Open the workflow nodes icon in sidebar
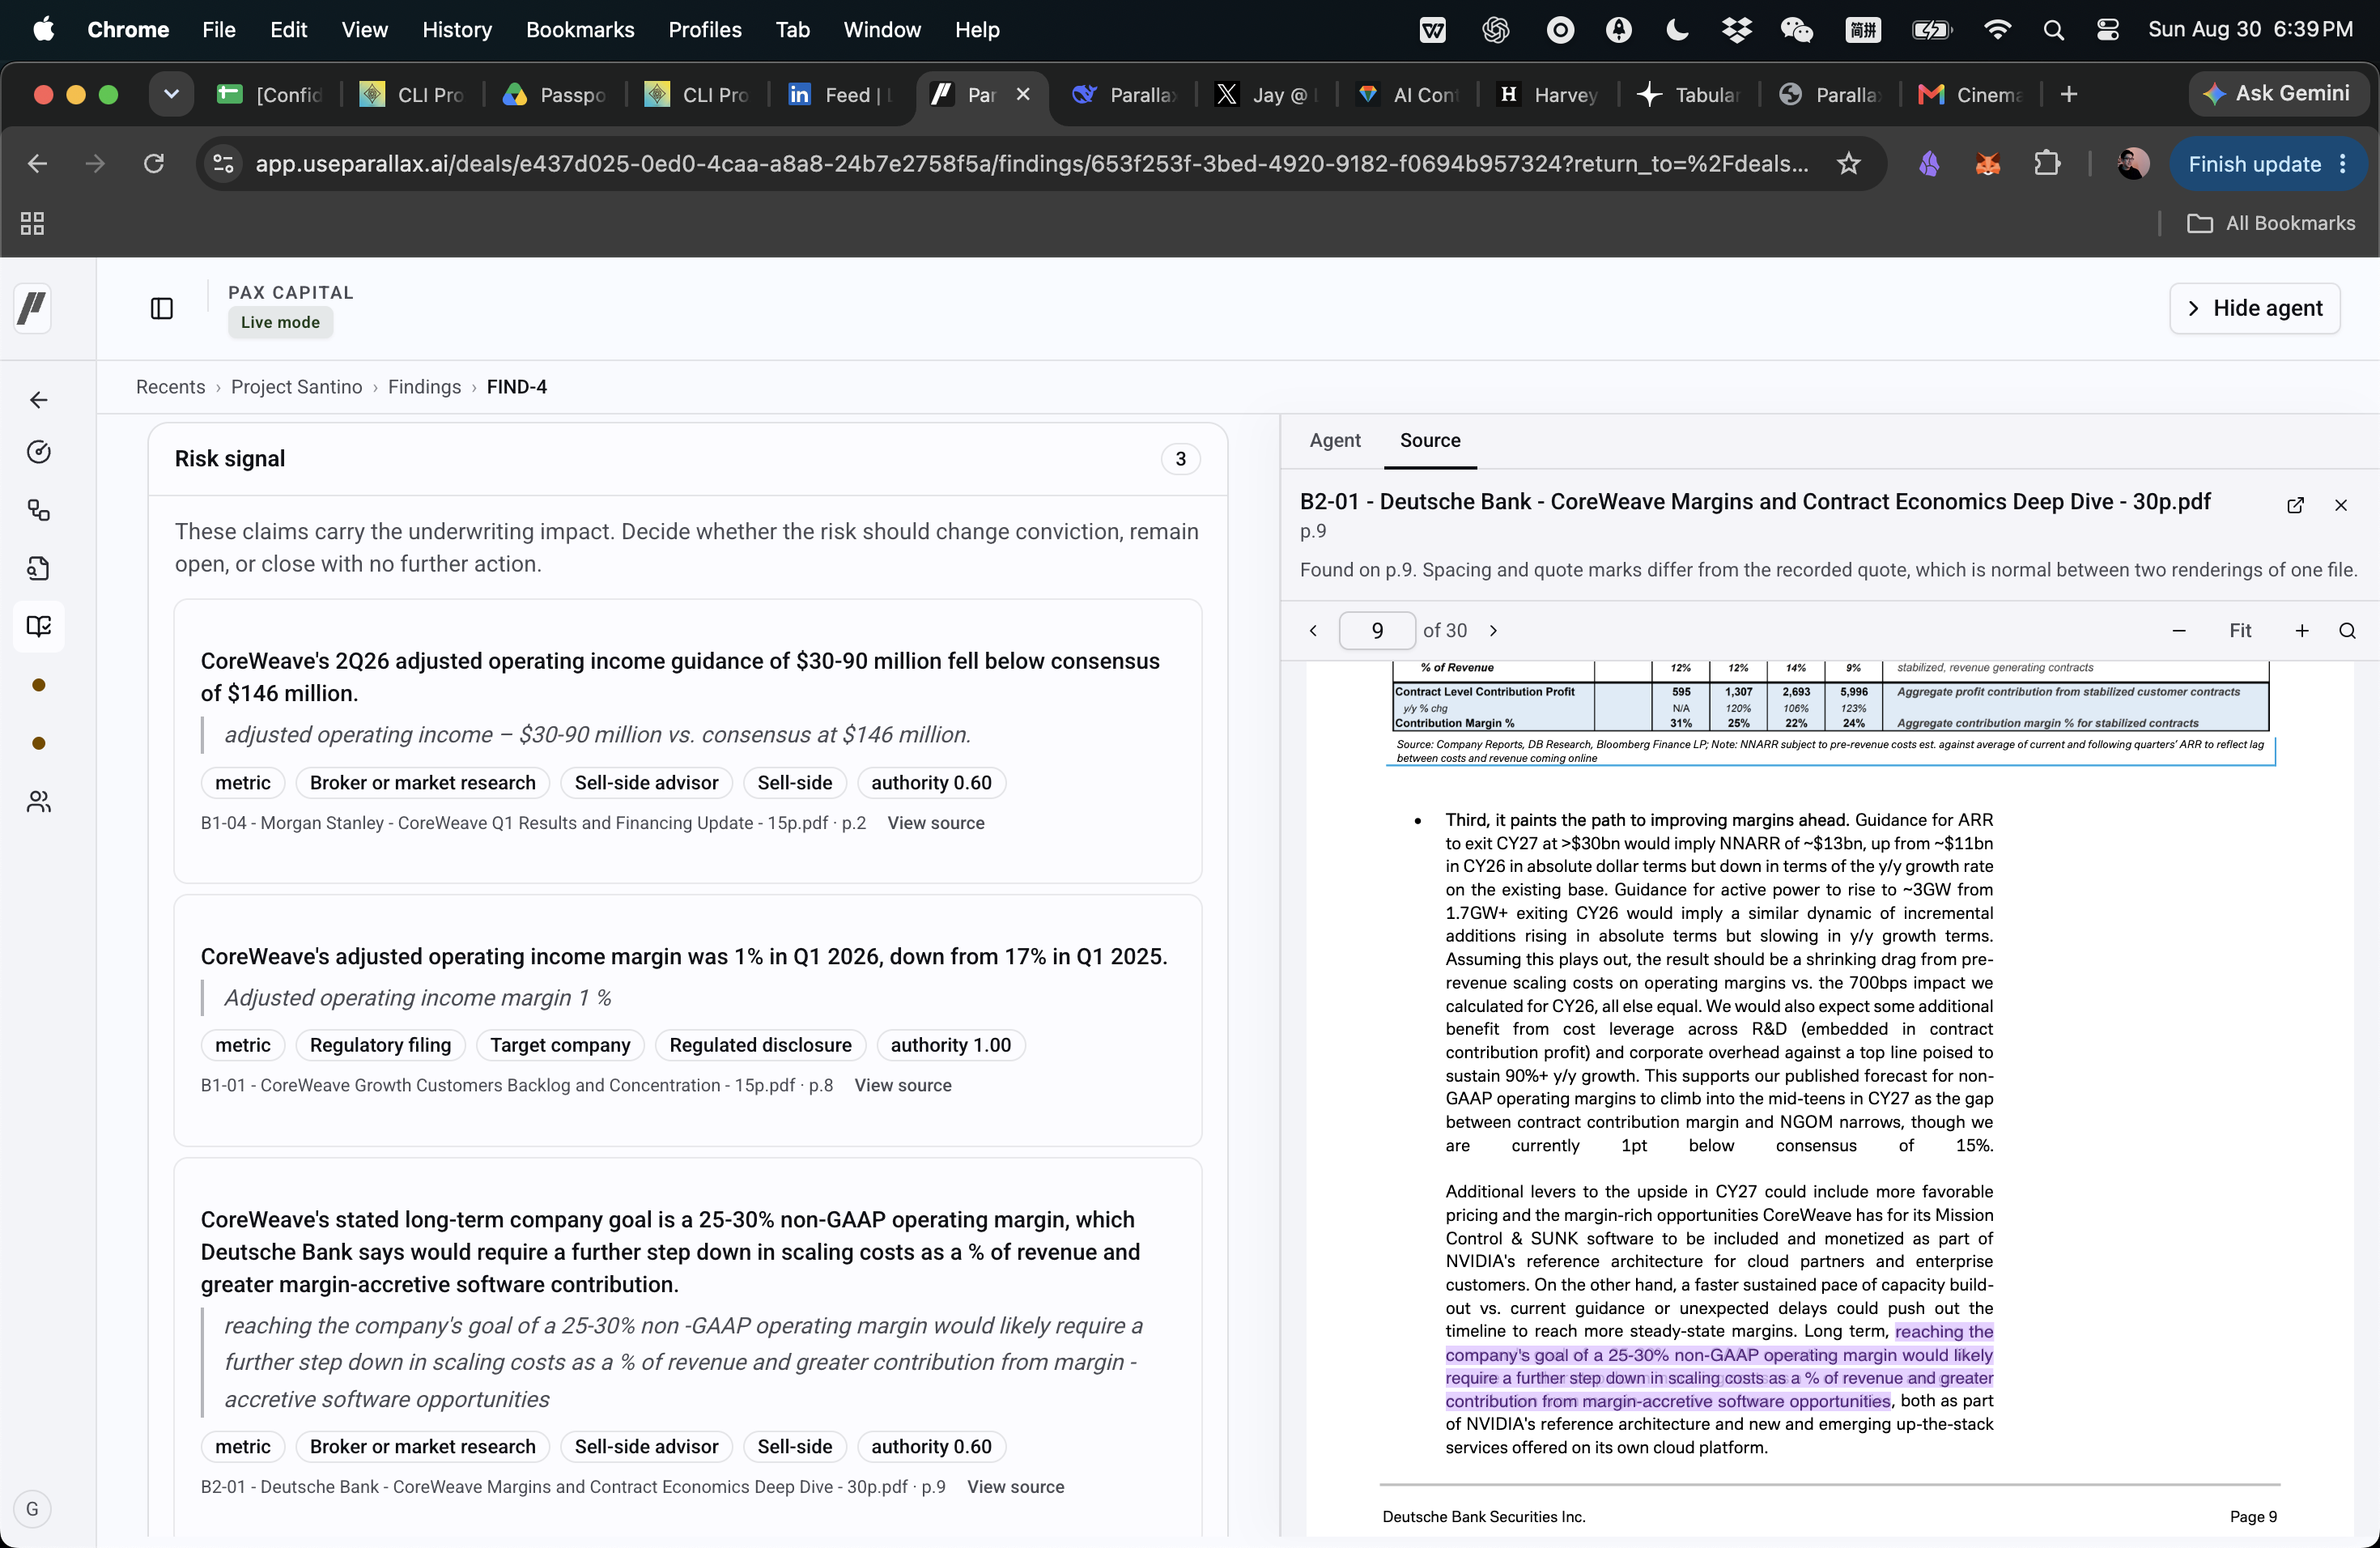Screen dimensions: 2380x1548 38,510
